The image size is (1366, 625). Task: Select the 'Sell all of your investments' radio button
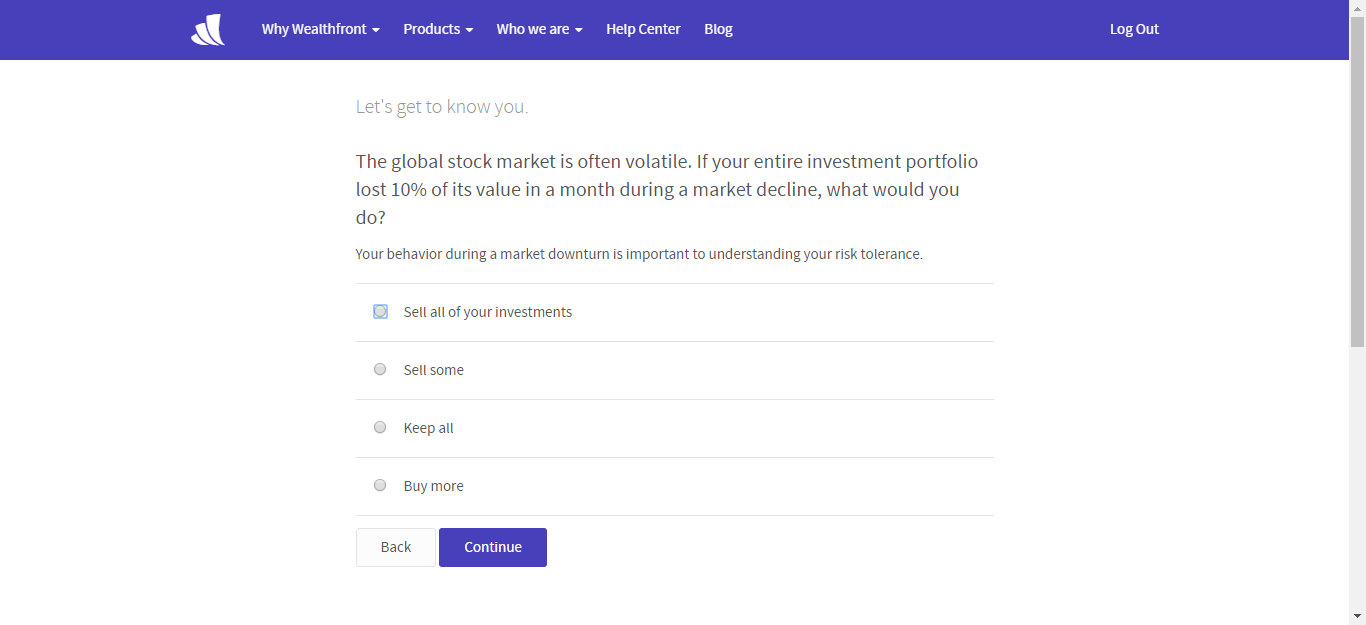380,312
